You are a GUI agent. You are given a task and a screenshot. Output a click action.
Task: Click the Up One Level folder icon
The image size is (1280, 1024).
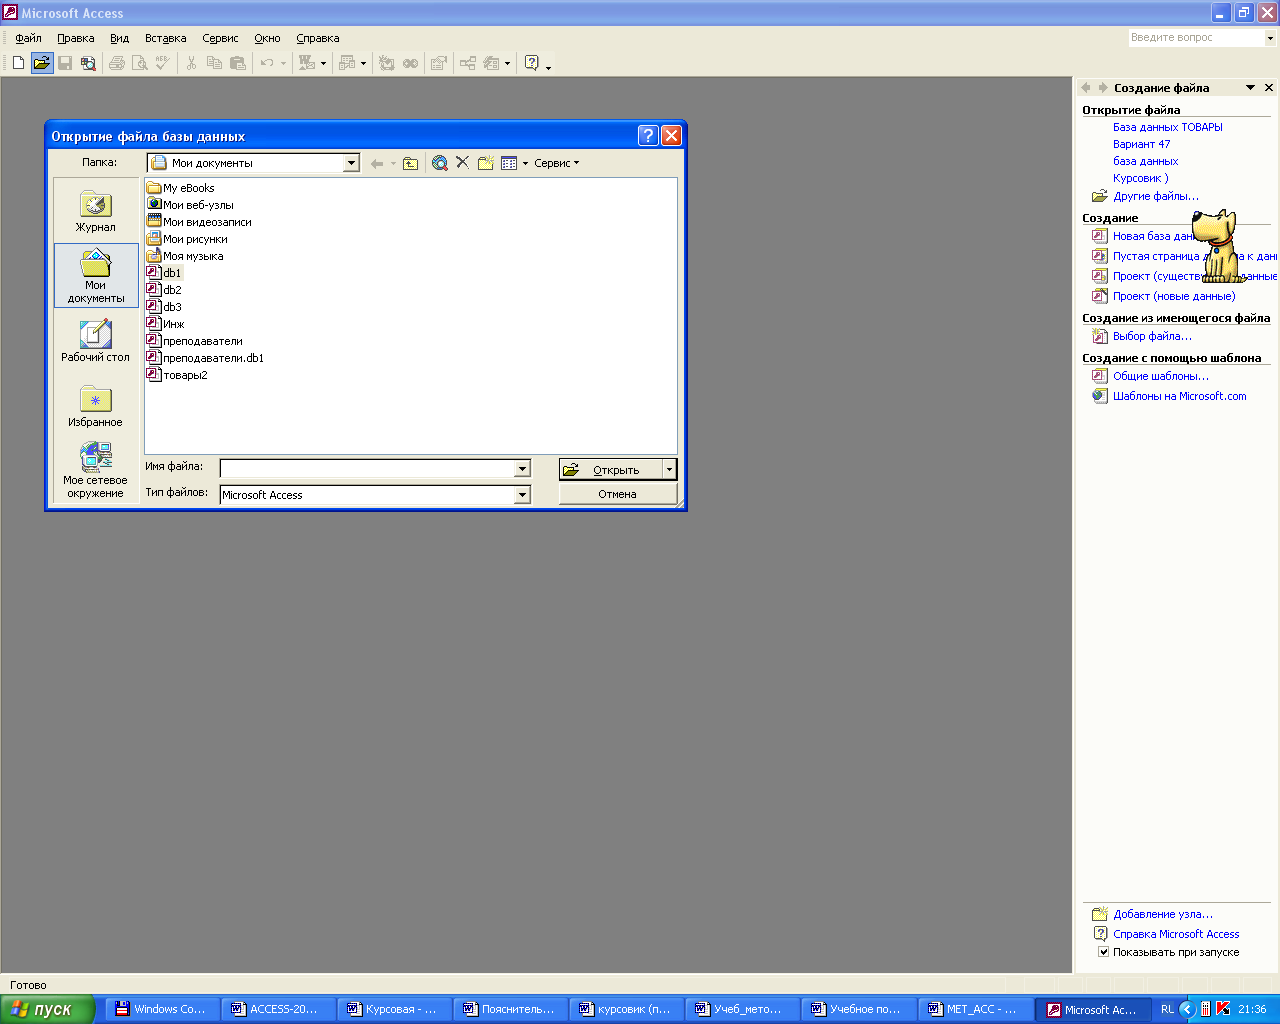pos(410,163)
